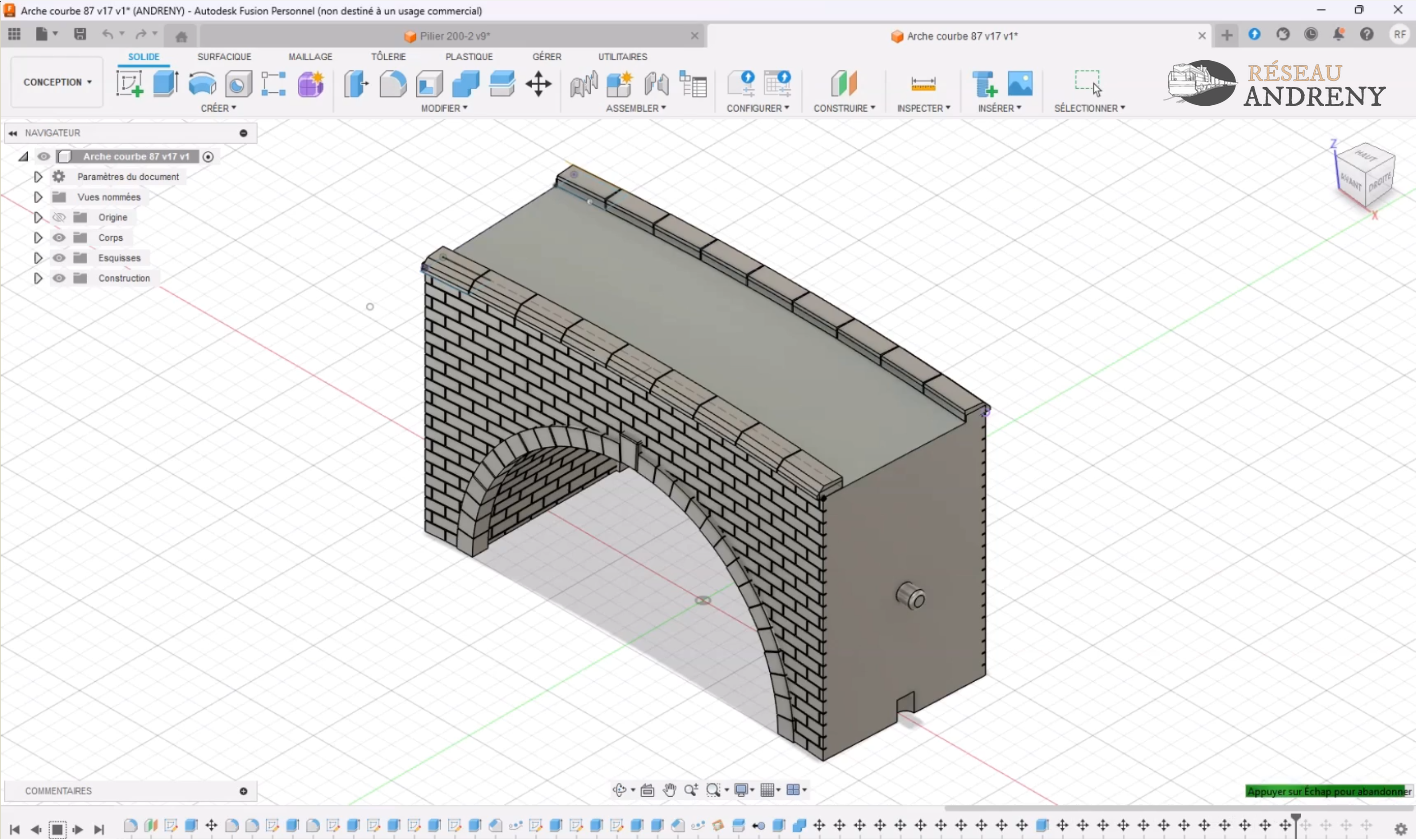Screen dimensions: 1416x839
Task: Go to the Home tab icon
Action: click(181, 36)
